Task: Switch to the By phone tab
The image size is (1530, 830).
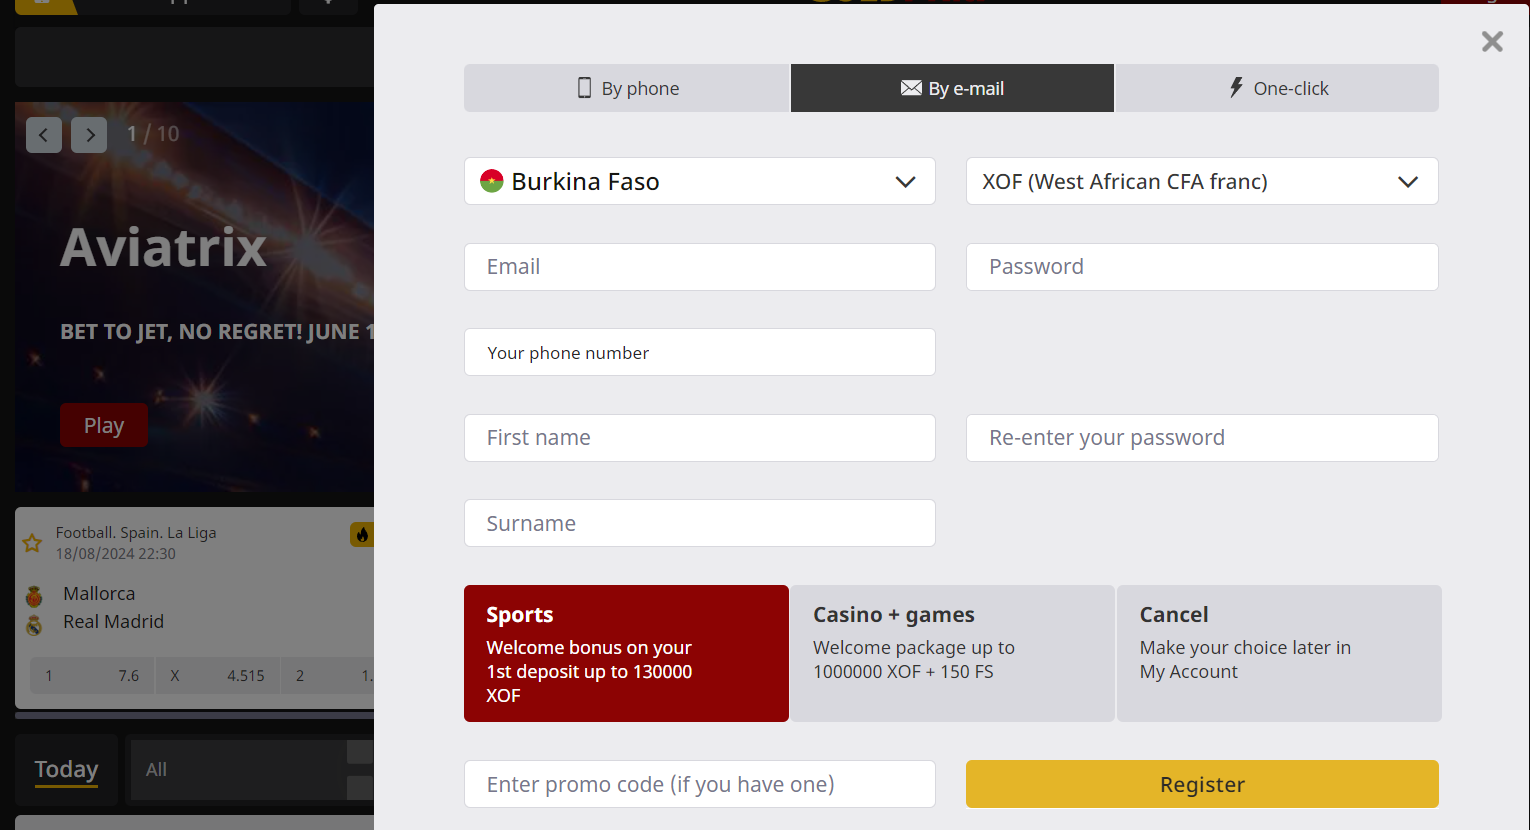Action: (627, 88)
